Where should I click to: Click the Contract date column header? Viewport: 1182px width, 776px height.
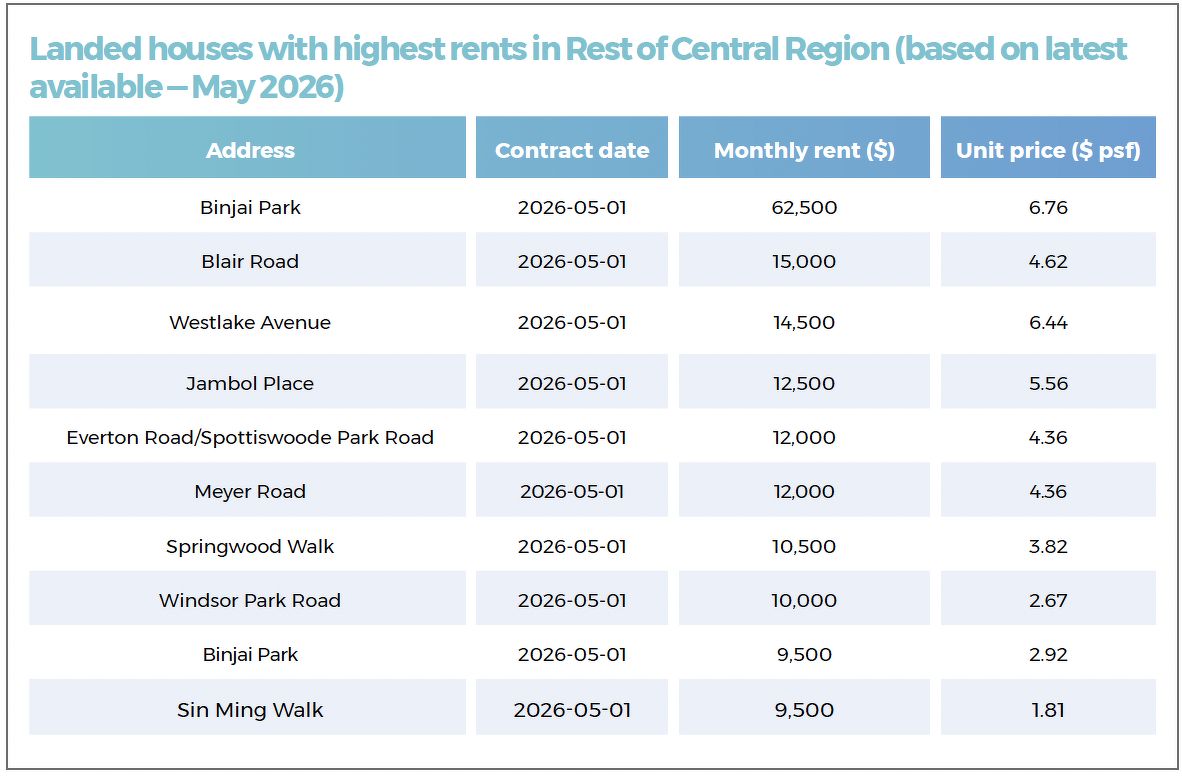point(571,148)
